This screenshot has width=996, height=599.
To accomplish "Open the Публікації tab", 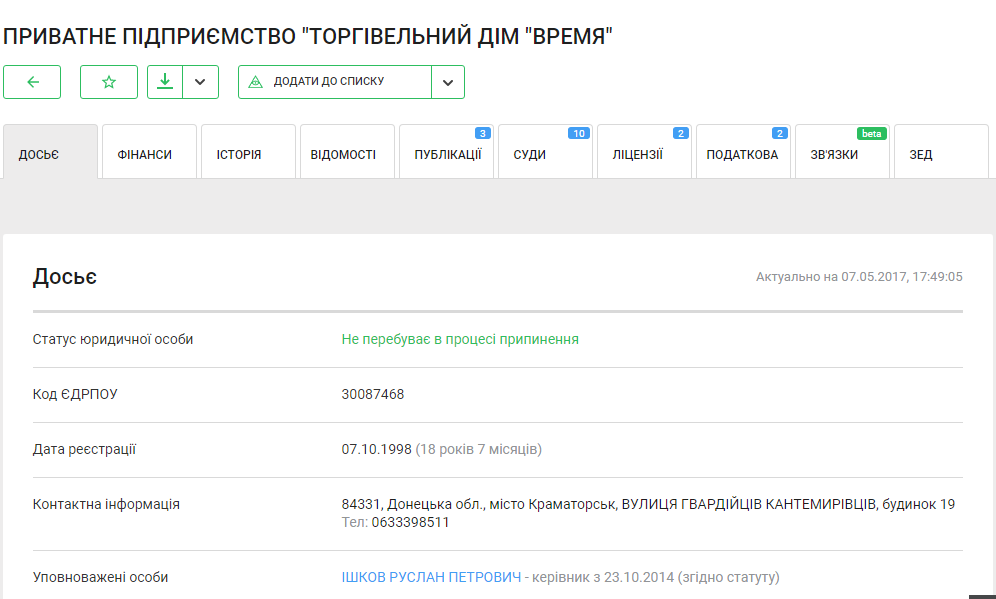I will 447,154.
